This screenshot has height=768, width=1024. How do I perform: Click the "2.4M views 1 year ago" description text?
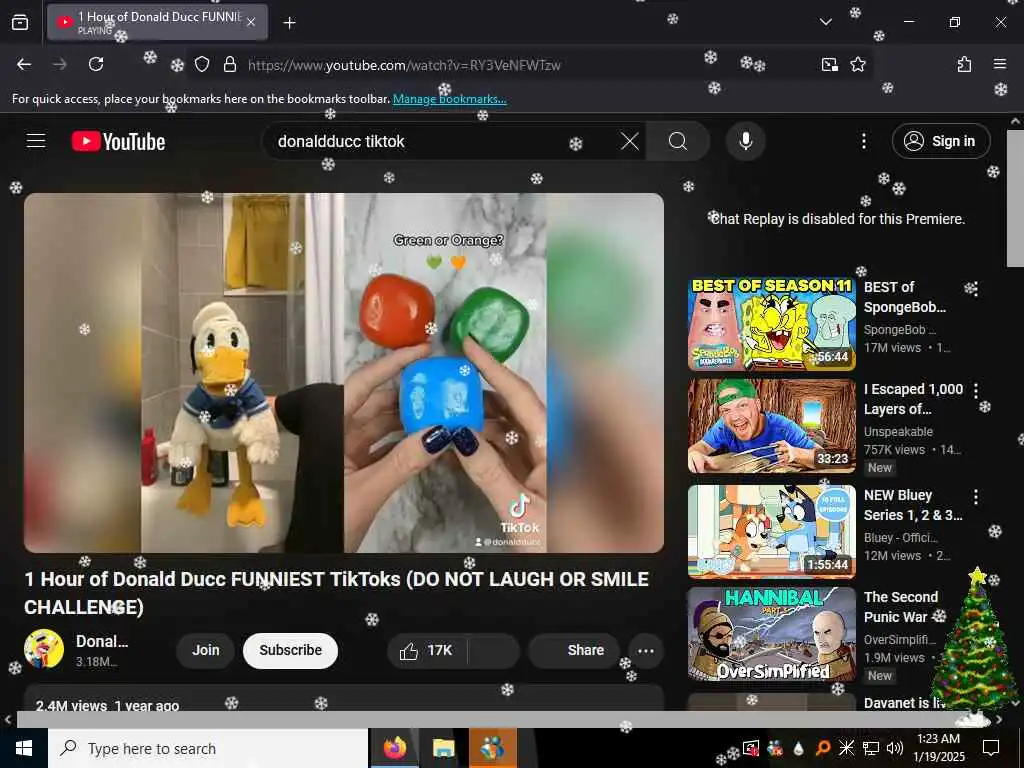(x=107, y=705)
